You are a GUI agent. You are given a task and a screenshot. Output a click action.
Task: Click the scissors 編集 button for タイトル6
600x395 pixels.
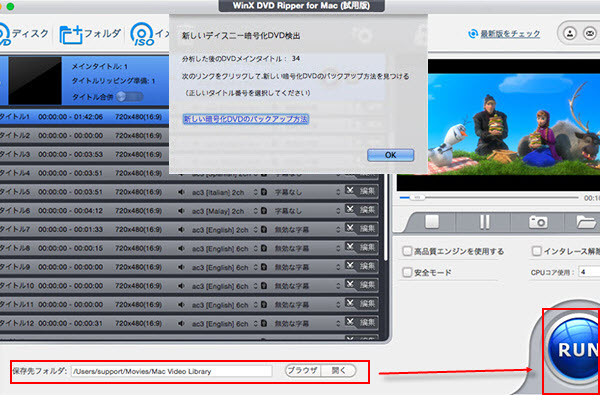361,210
